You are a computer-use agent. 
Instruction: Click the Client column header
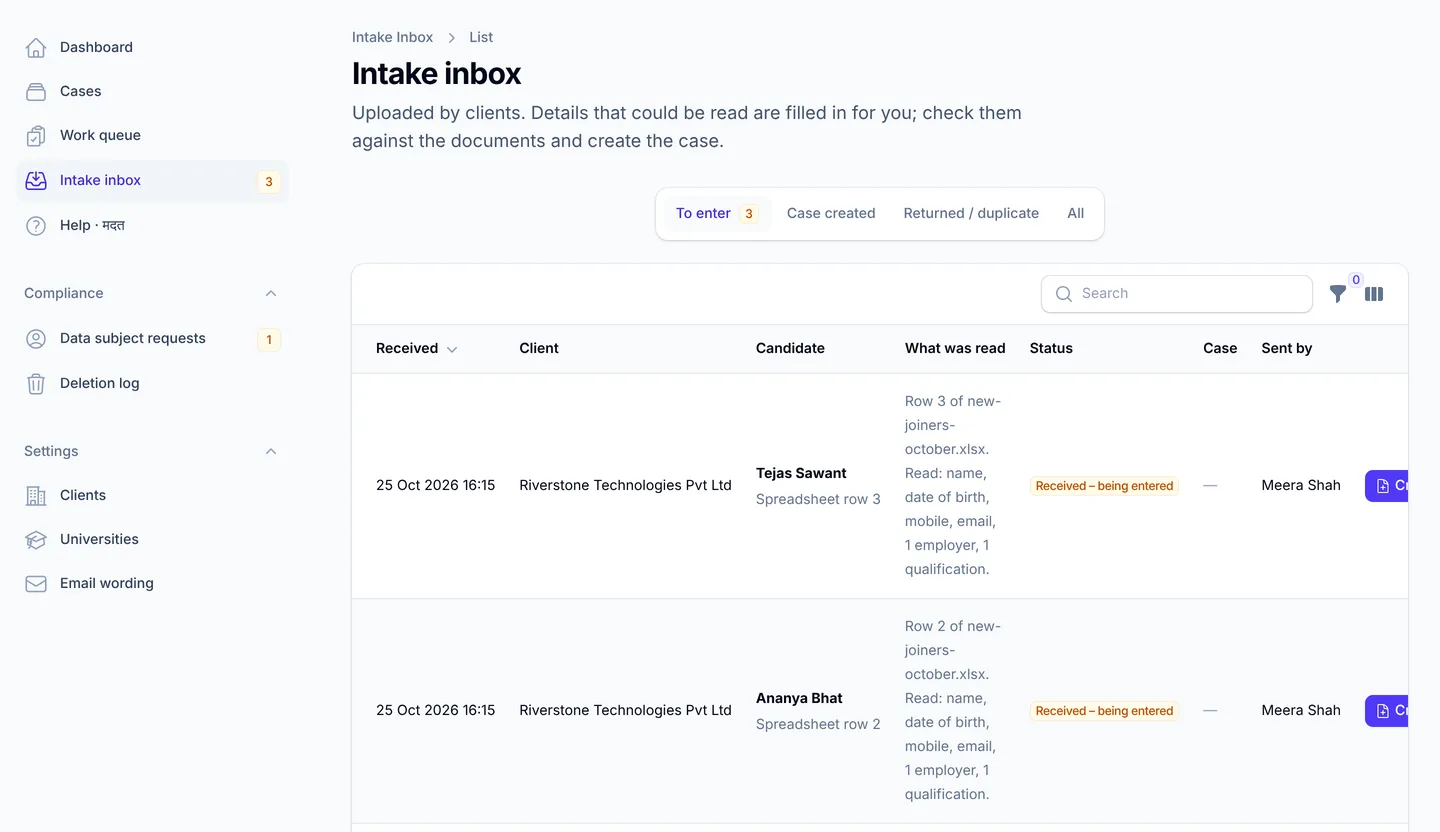tap(539, 348)
